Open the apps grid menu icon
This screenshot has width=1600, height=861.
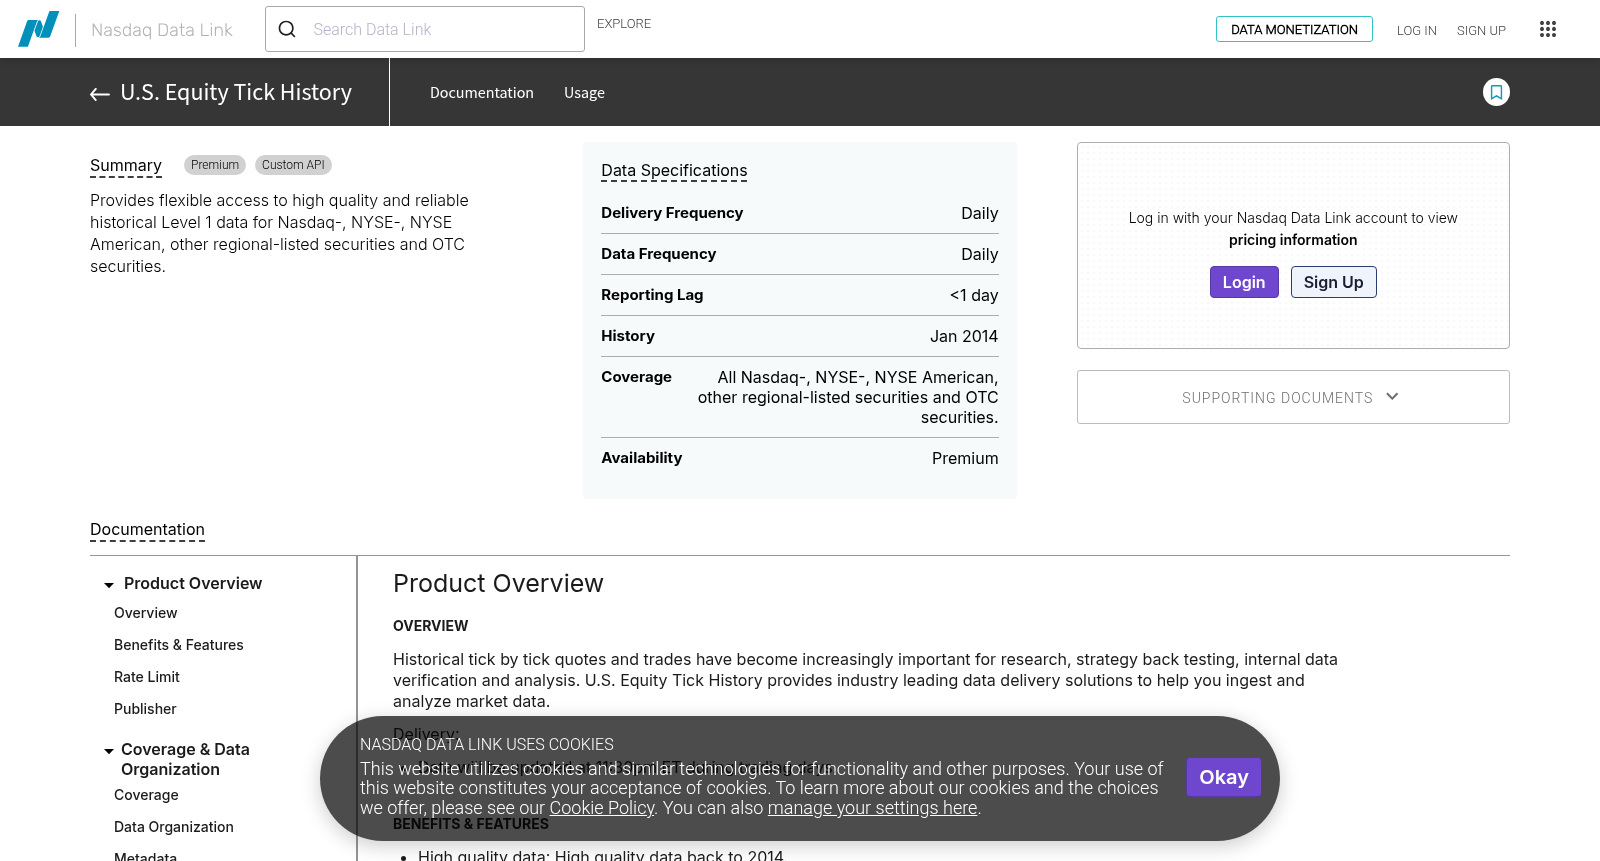click(x=1548, y=29)
